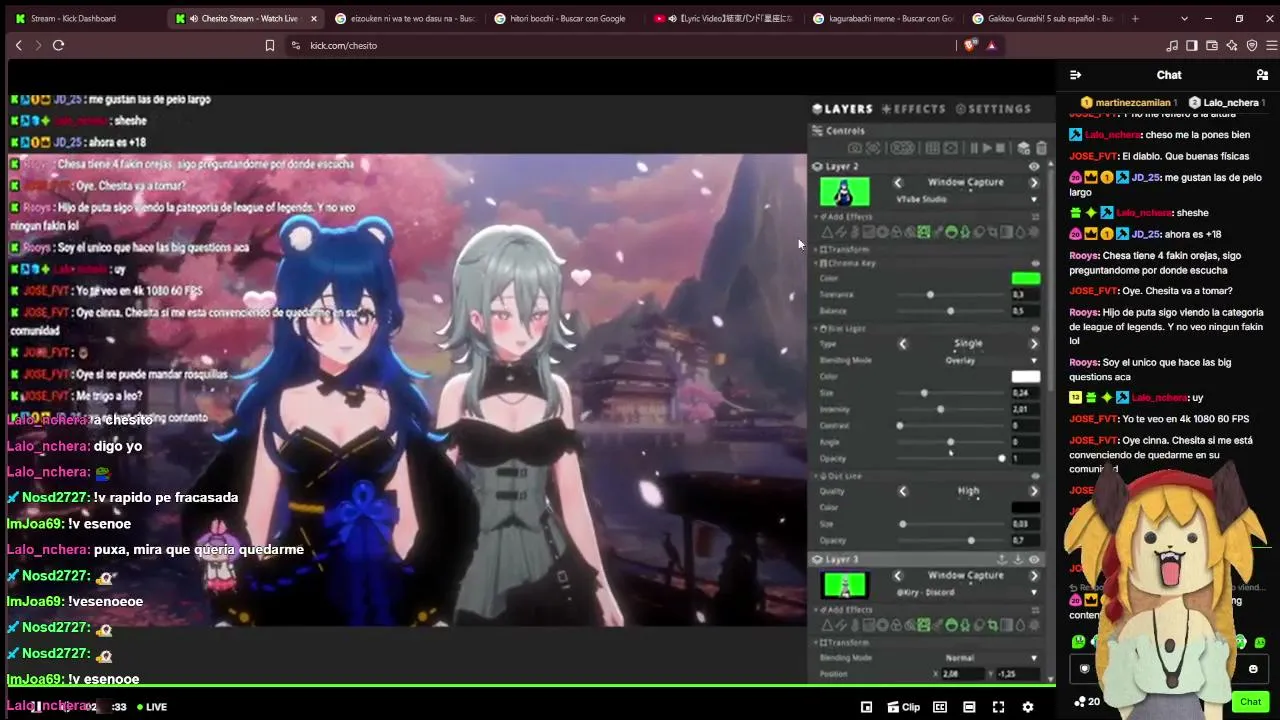Viewport: 1280px width, 720px height.
Task: Click the Rim Light white color swatch
Action: (x=1026, y=377)
